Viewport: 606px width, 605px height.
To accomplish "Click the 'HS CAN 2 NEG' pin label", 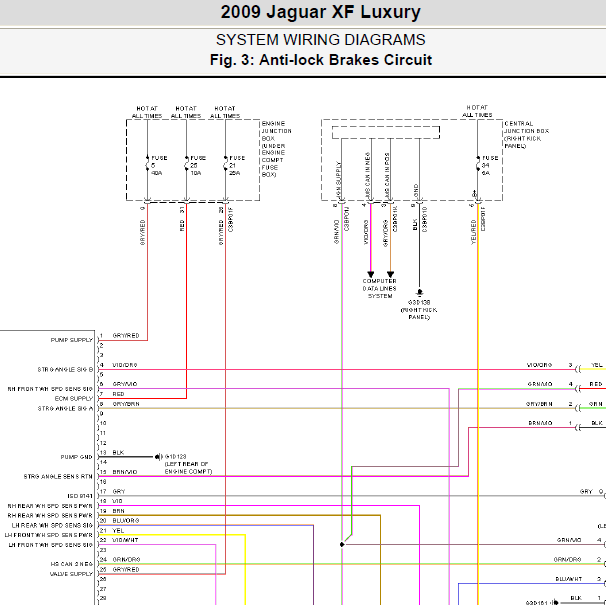I will click(x=71, y=564).
